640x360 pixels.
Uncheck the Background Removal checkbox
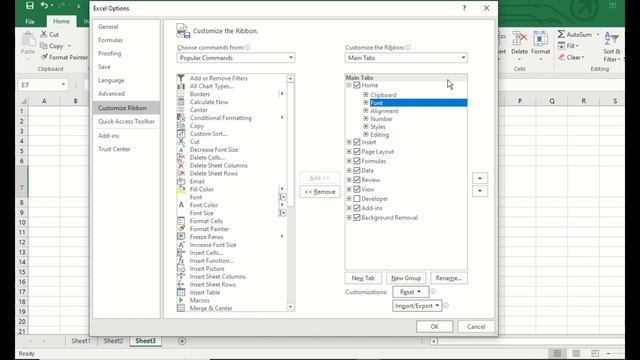pos(357,217)
